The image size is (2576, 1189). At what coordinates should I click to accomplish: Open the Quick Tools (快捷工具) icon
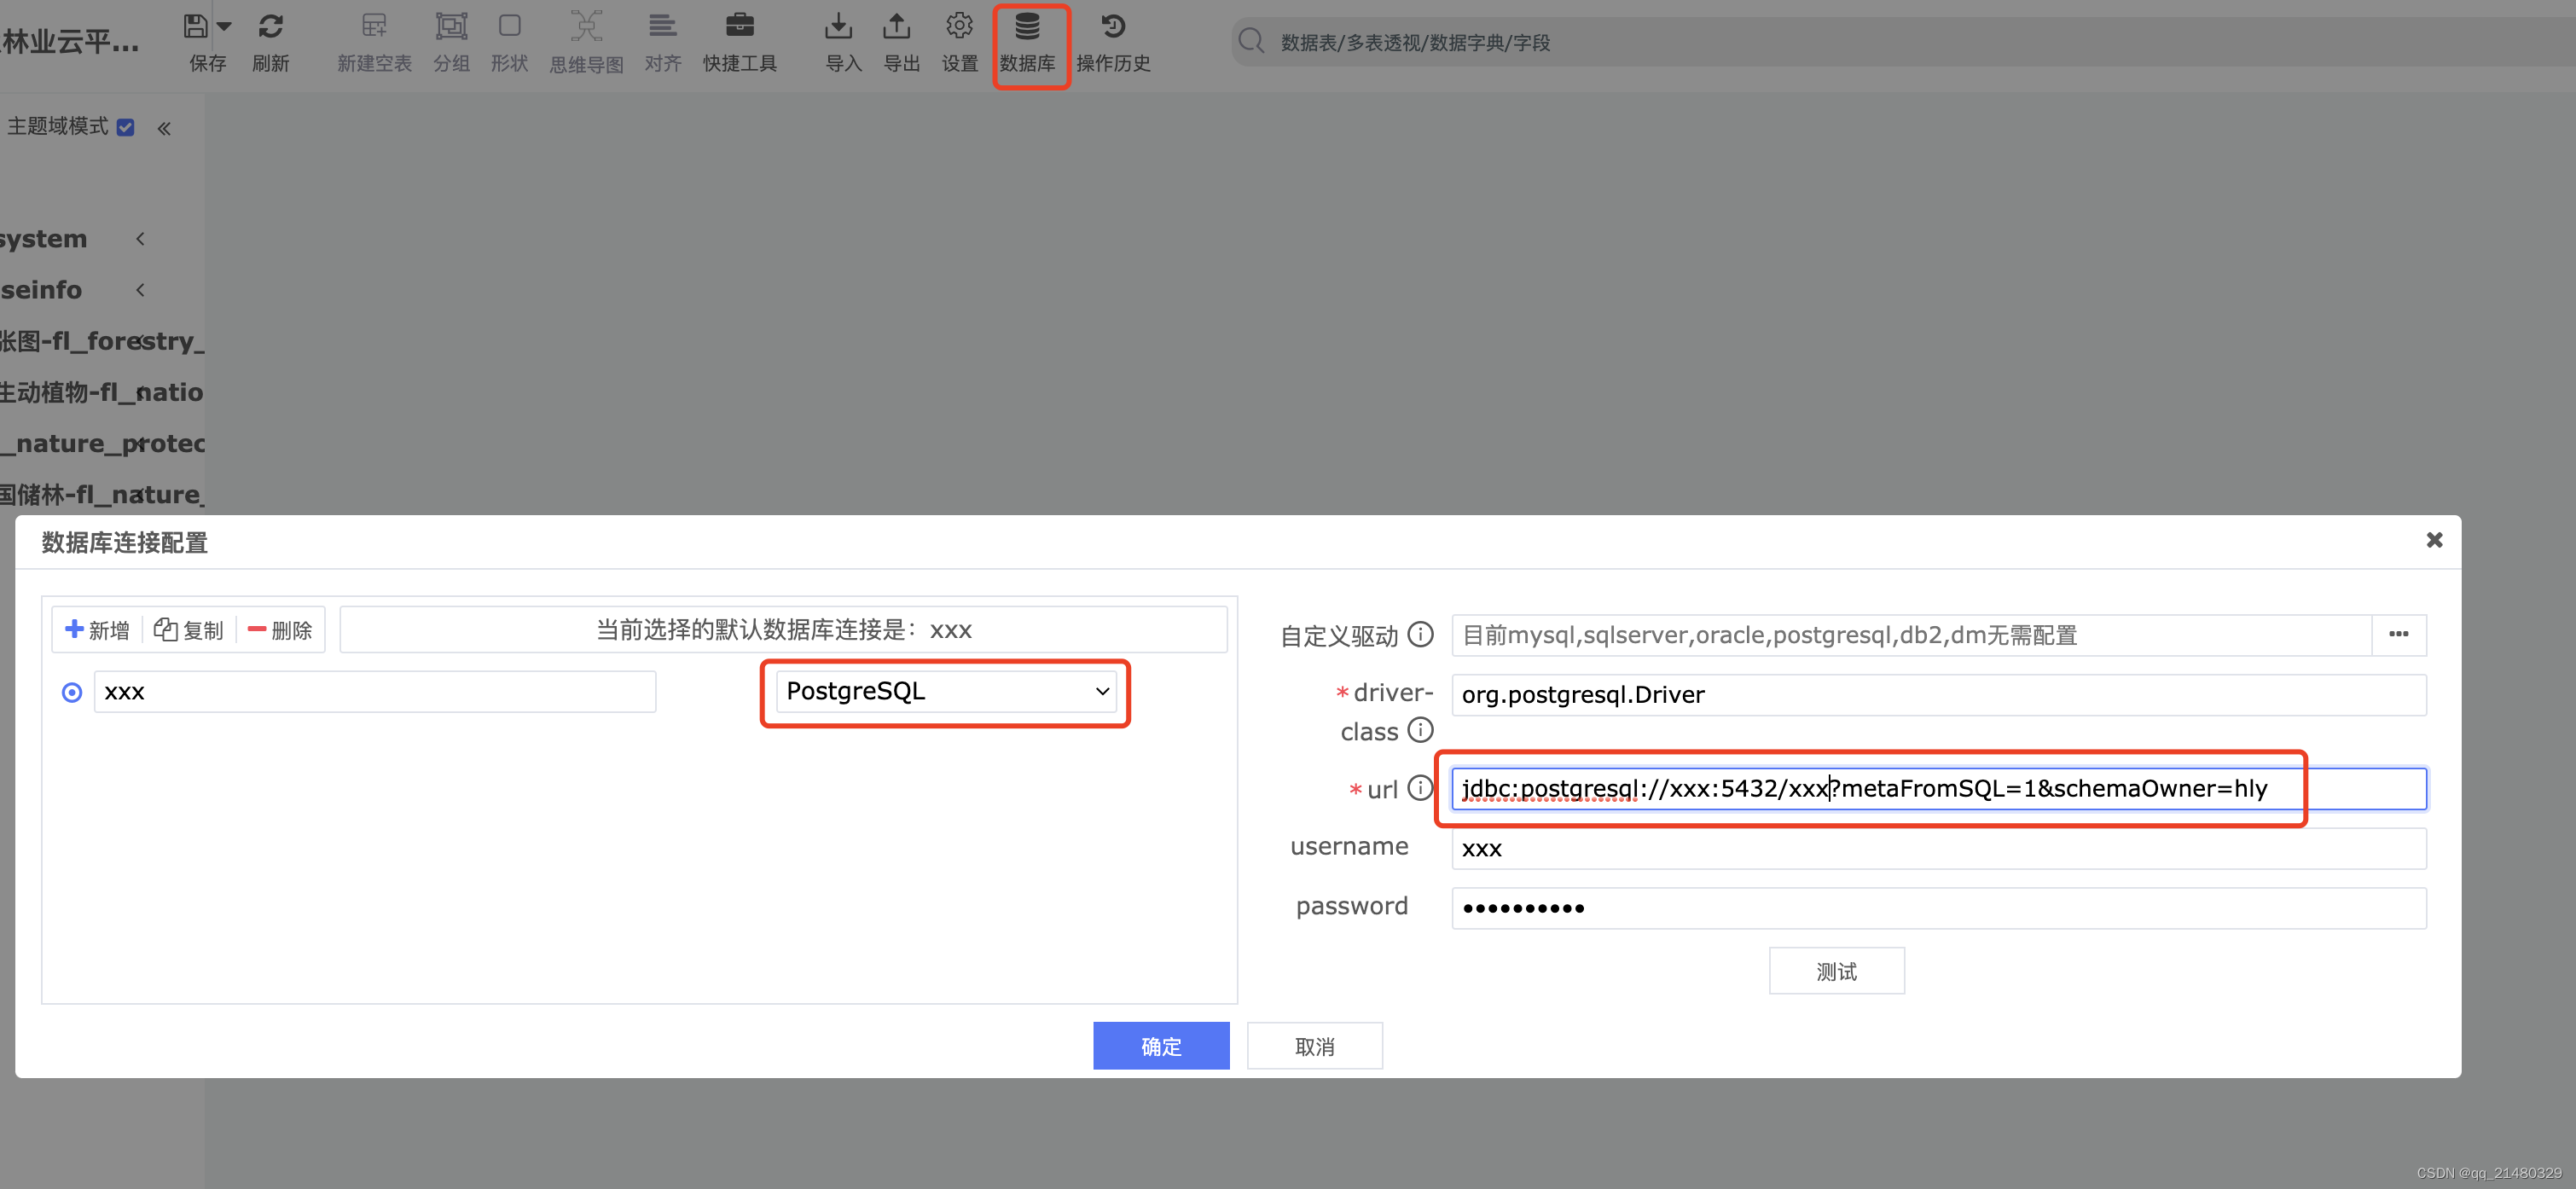[x=740, y=26]
